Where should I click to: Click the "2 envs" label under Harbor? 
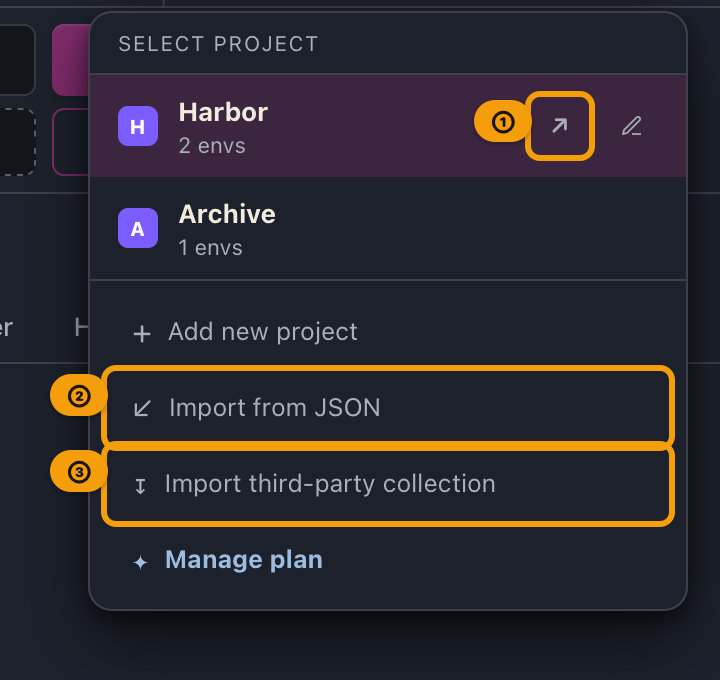click(x=212, y=146)
